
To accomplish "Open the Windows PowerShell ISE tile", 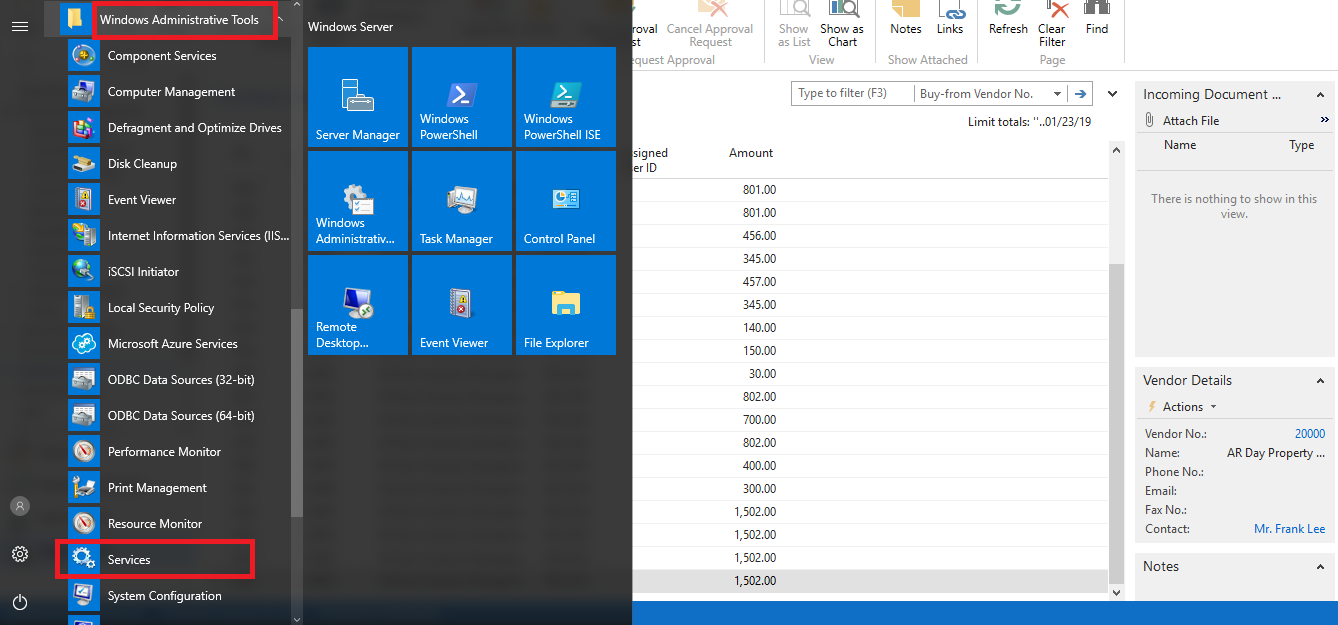I will 566,97.
